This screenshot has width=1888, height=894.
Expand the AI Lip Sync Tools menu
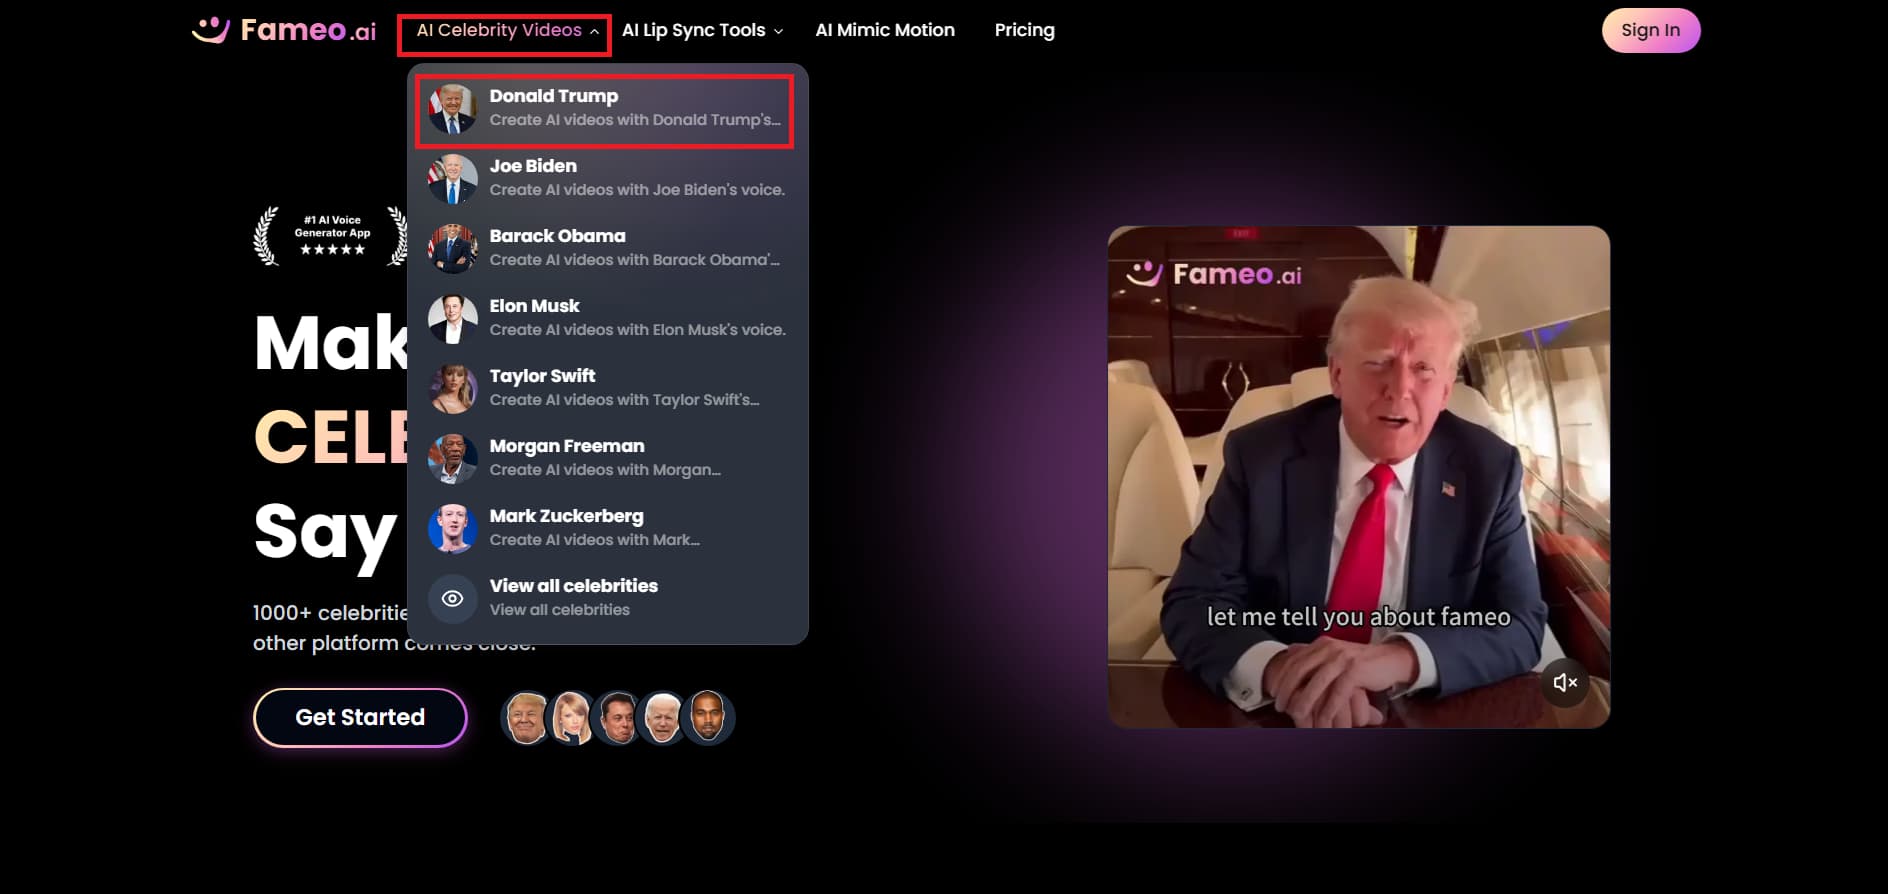[x=702, y=30]
